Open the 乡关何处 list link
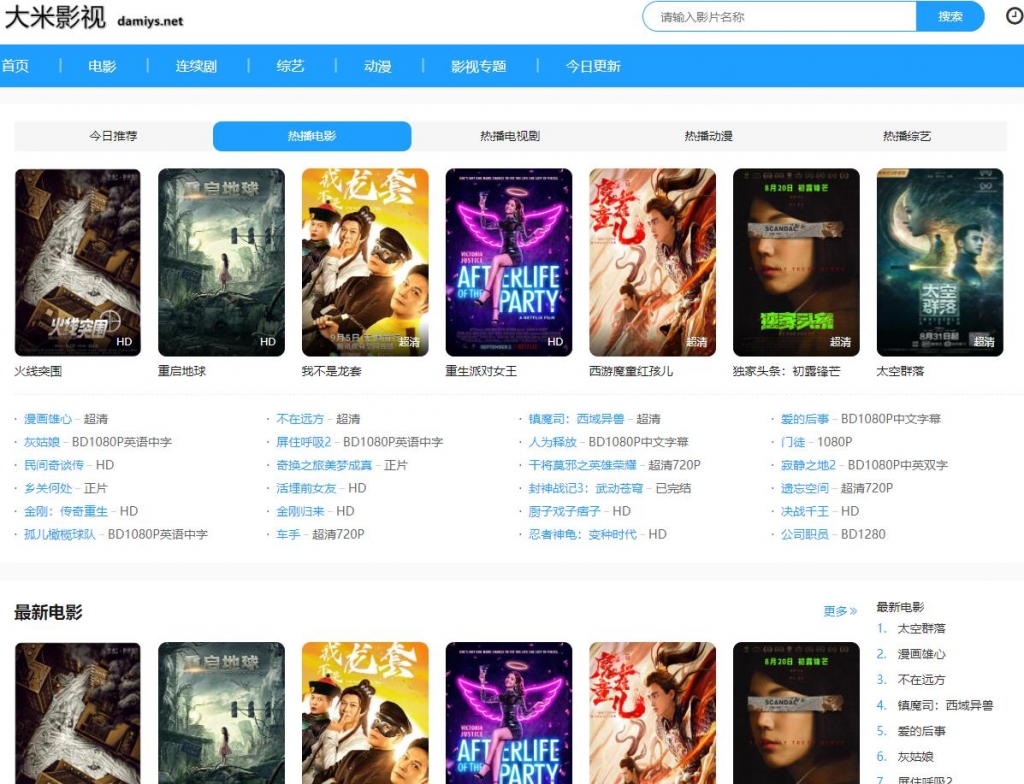The height and width of the screenshot is (784, 1024). click(x=48, y=488)
